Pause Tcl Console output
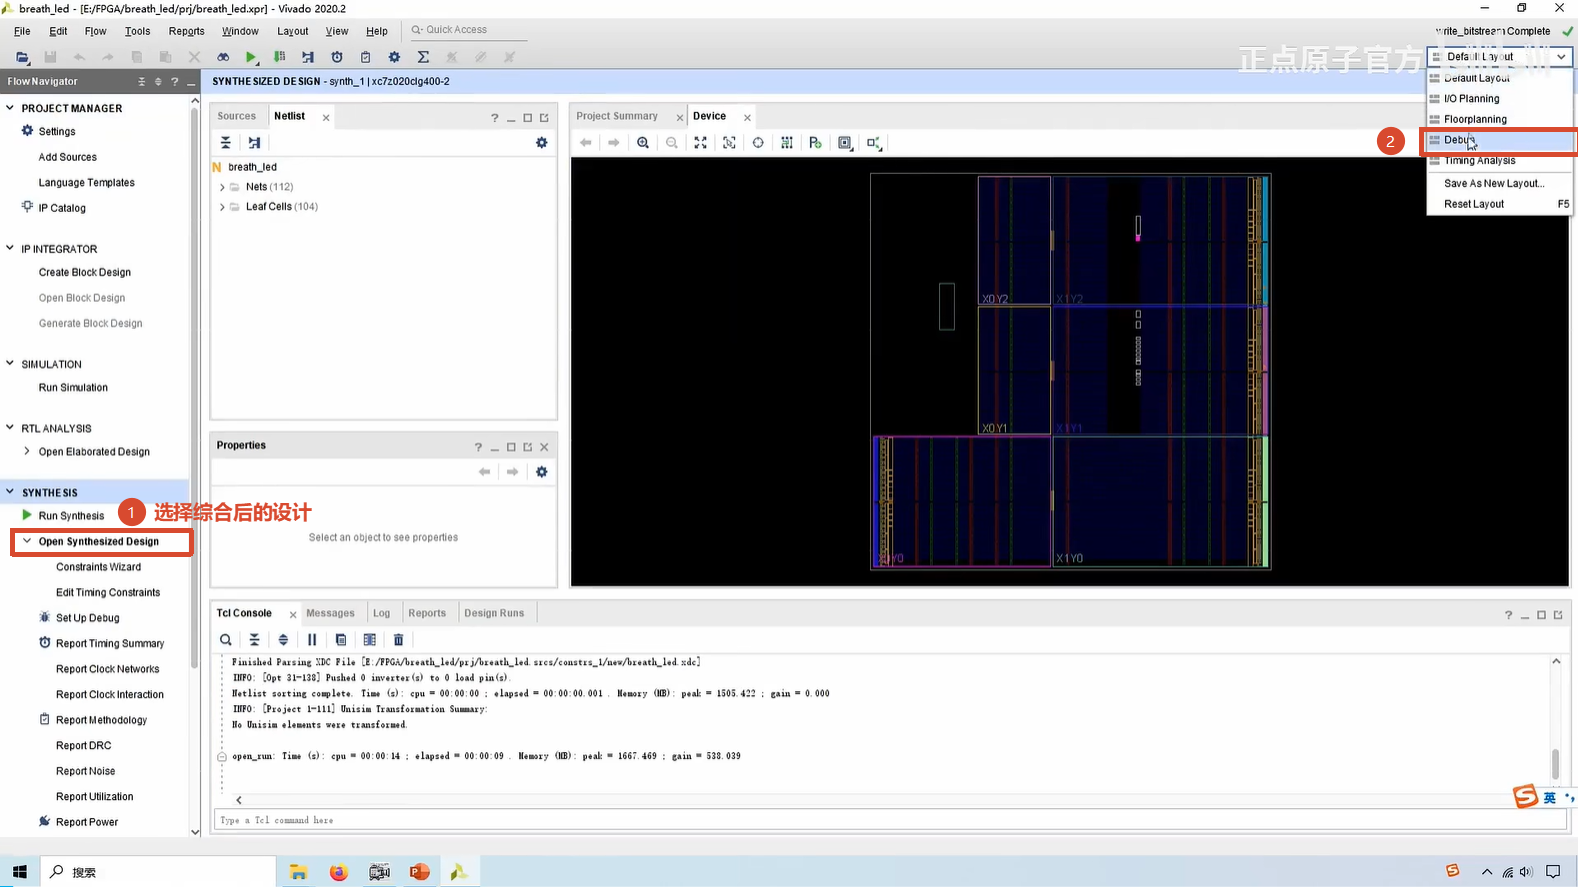The height and width of the screenshot is (887, 1578). click(x=312, y=640)
